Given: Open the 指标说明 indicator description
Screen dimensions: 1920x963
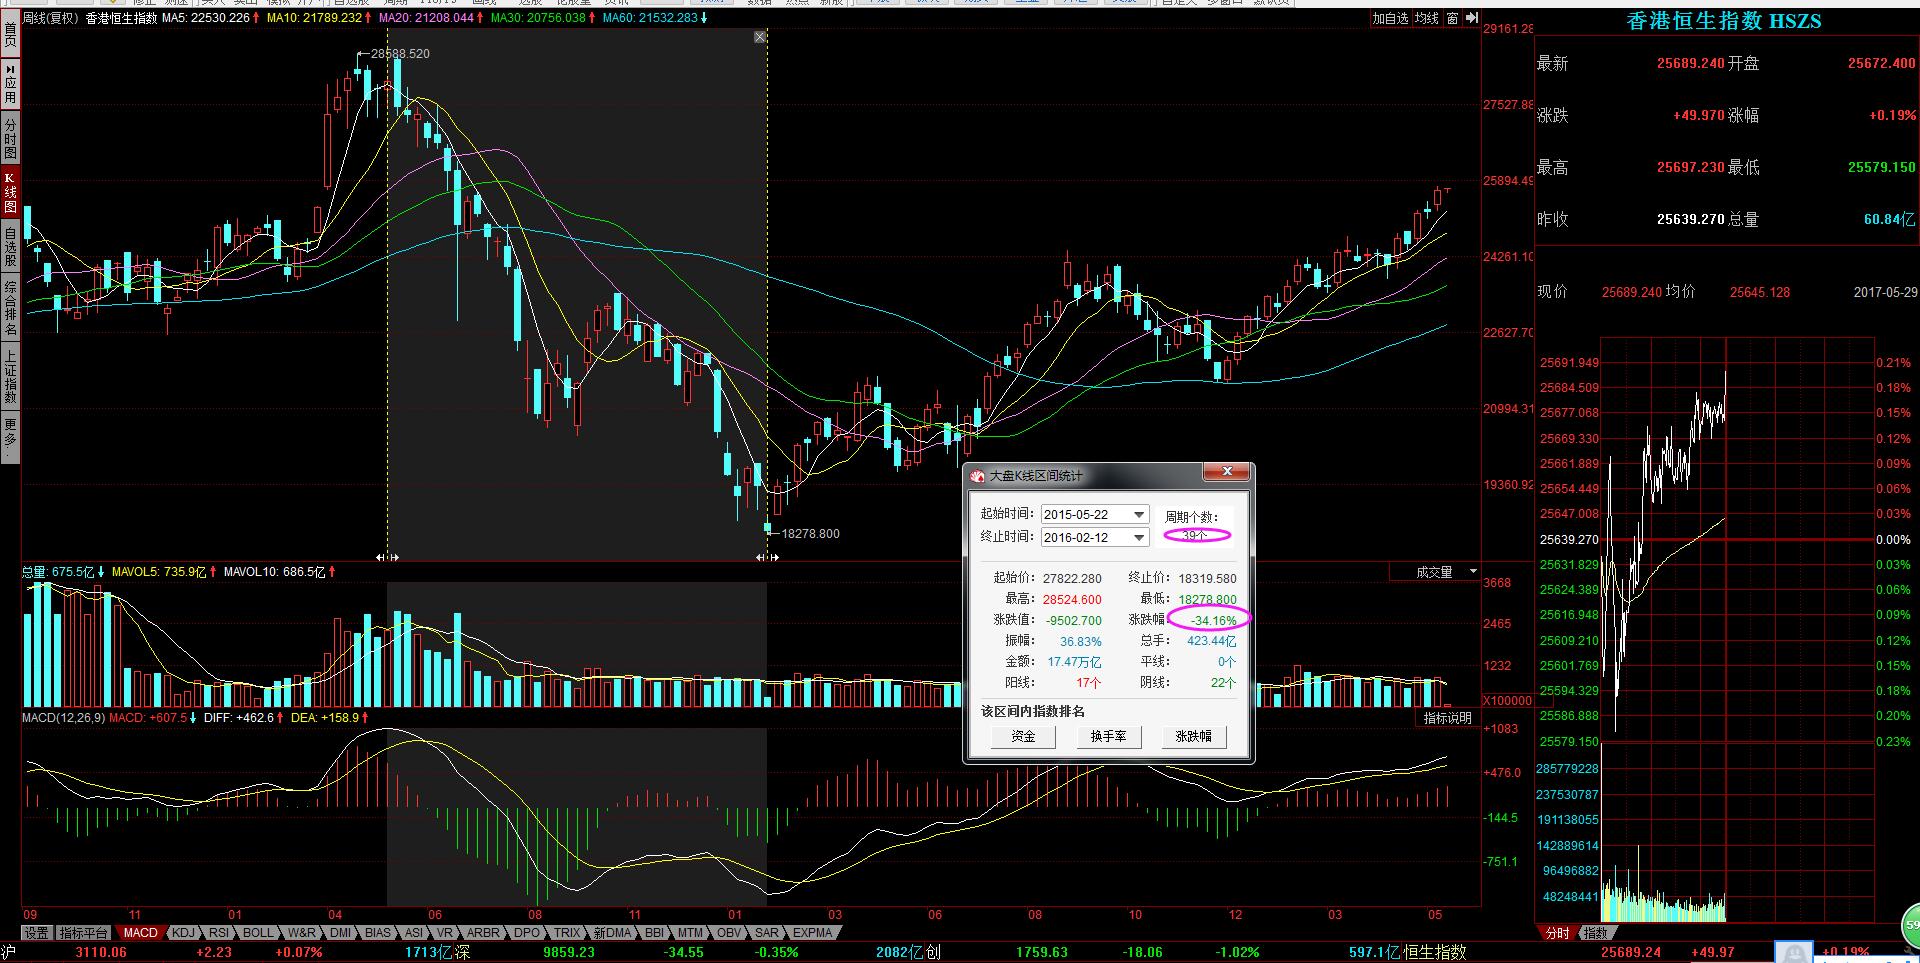Looking at the screenshot, I should point(1447,718).
